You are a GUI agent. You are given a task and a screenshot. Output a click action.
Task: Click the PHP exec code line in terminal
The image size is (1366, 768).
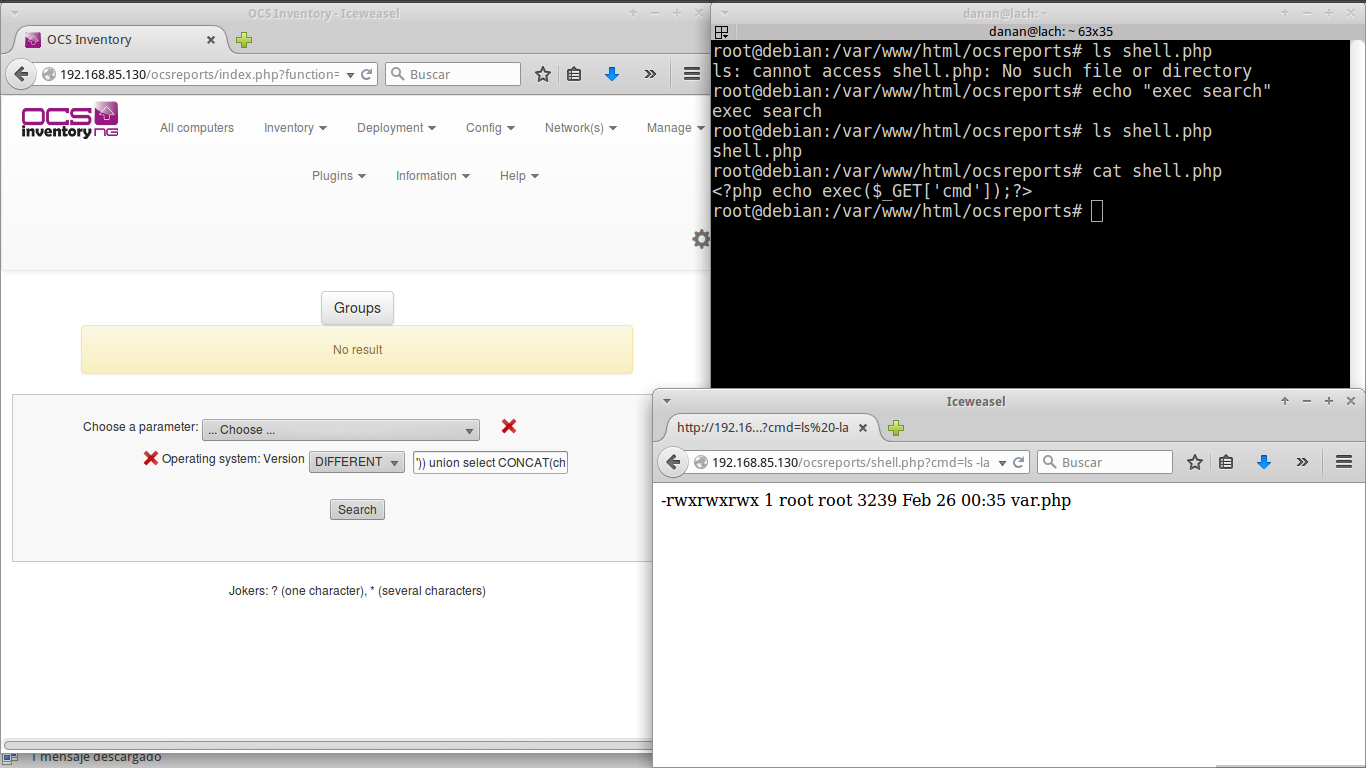pos(872,191)
